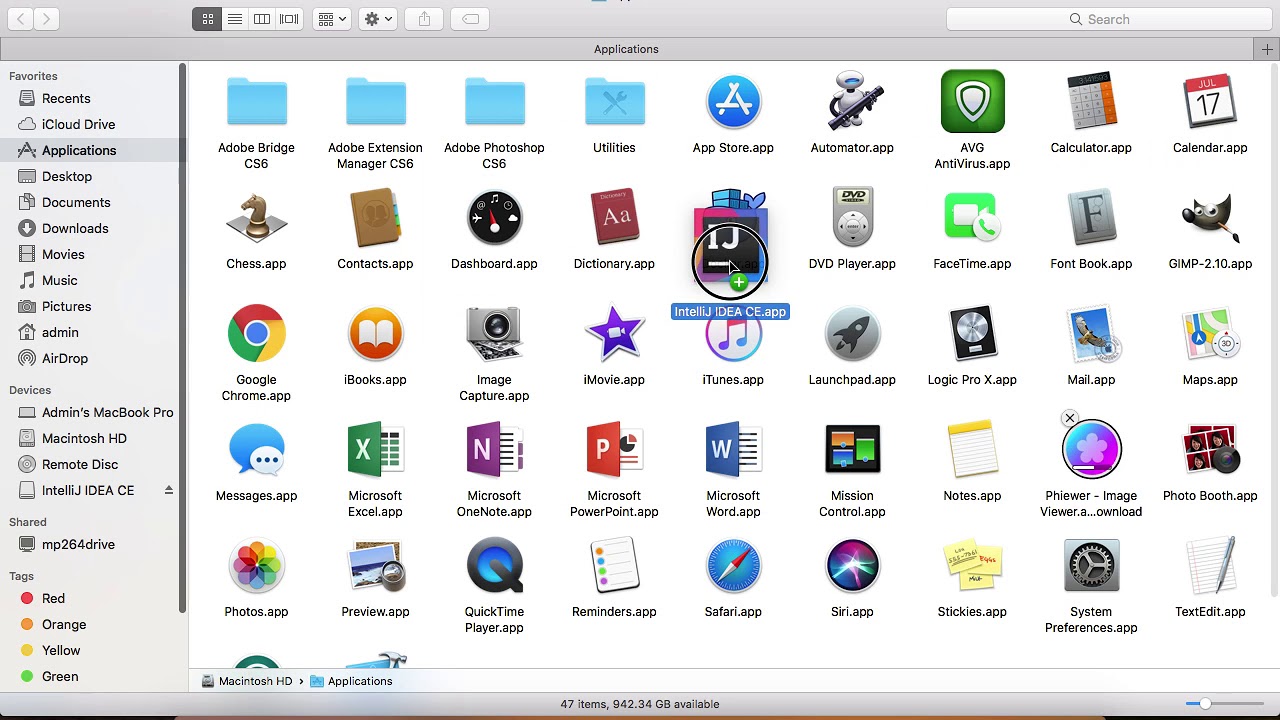Viewport: 1280px width, 720px height.
Task: Go back to the previous folder
Action: coord(20,19)
